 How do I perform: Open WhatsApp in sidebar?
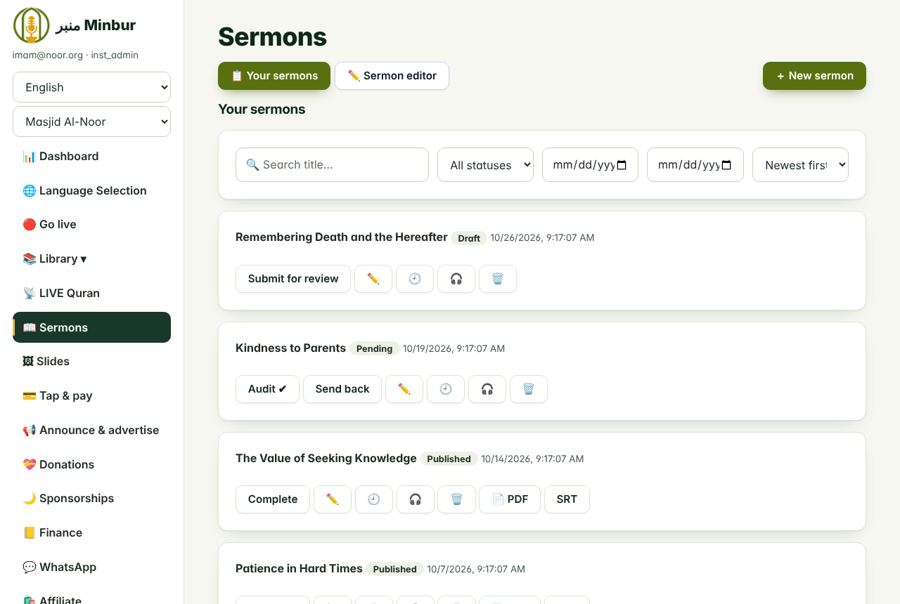point(92,567)
